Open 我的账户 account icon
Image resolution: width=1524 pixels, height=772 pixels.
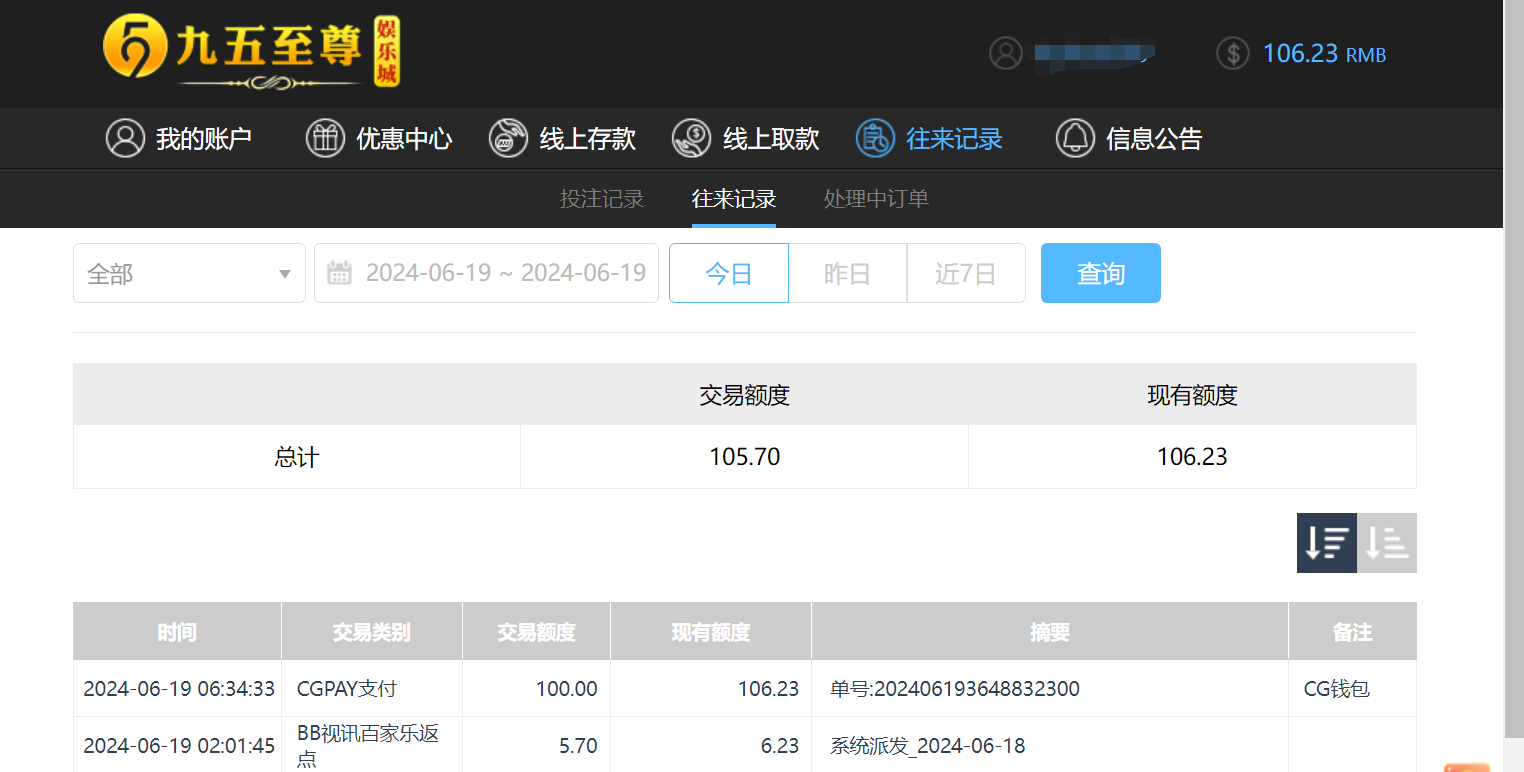[124, 138]
